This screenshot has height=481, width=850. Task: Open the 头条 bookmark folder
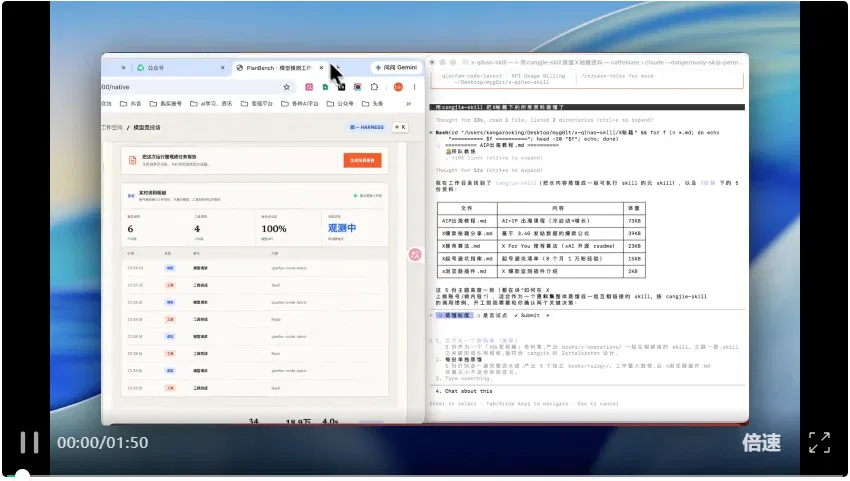click(372, 104)
